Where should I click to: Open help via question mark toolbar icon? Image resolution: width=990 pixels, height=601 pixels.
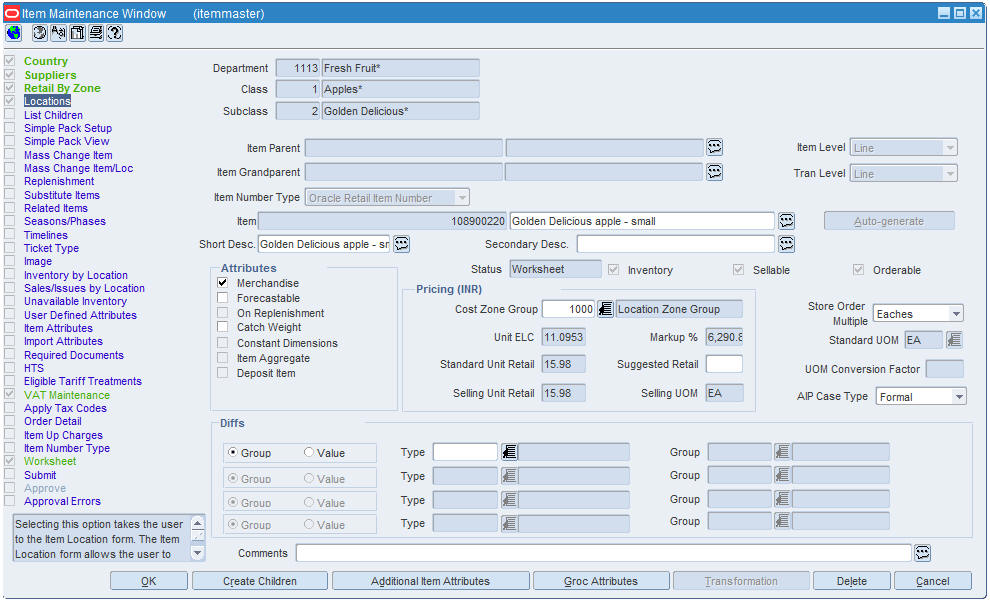pos(115,33)
